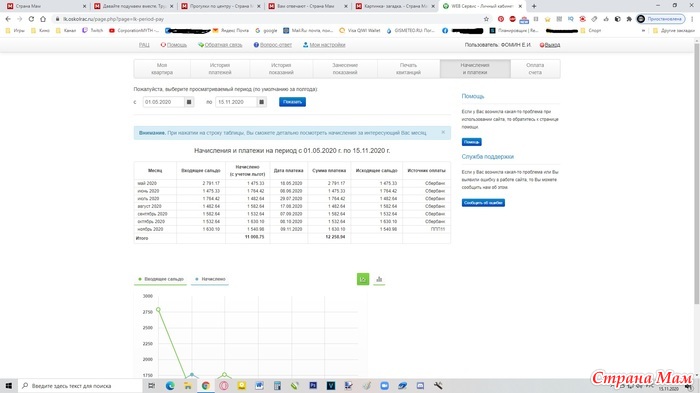The height and width of the screenshot is (393, 700).
Task: Select Начисления и платежи tab
Action: (x=475, y=69)
